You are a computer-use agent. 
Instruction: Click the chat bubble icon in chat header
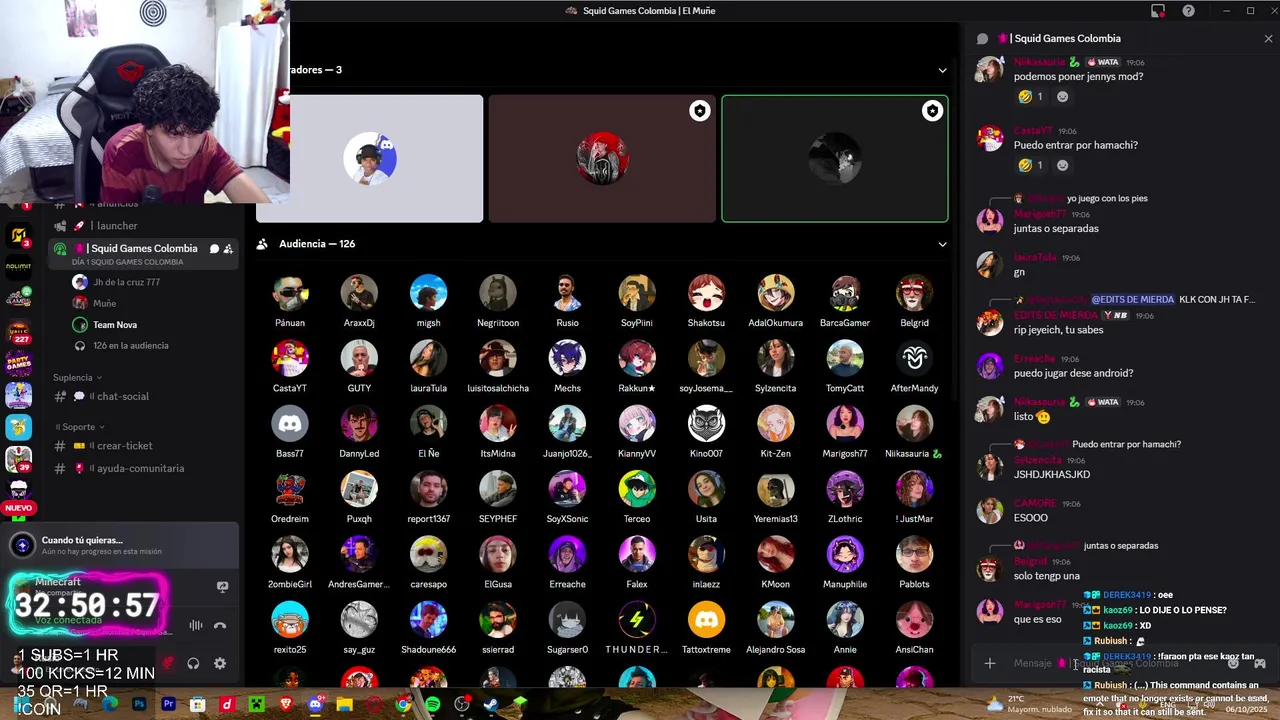(982, 39)
